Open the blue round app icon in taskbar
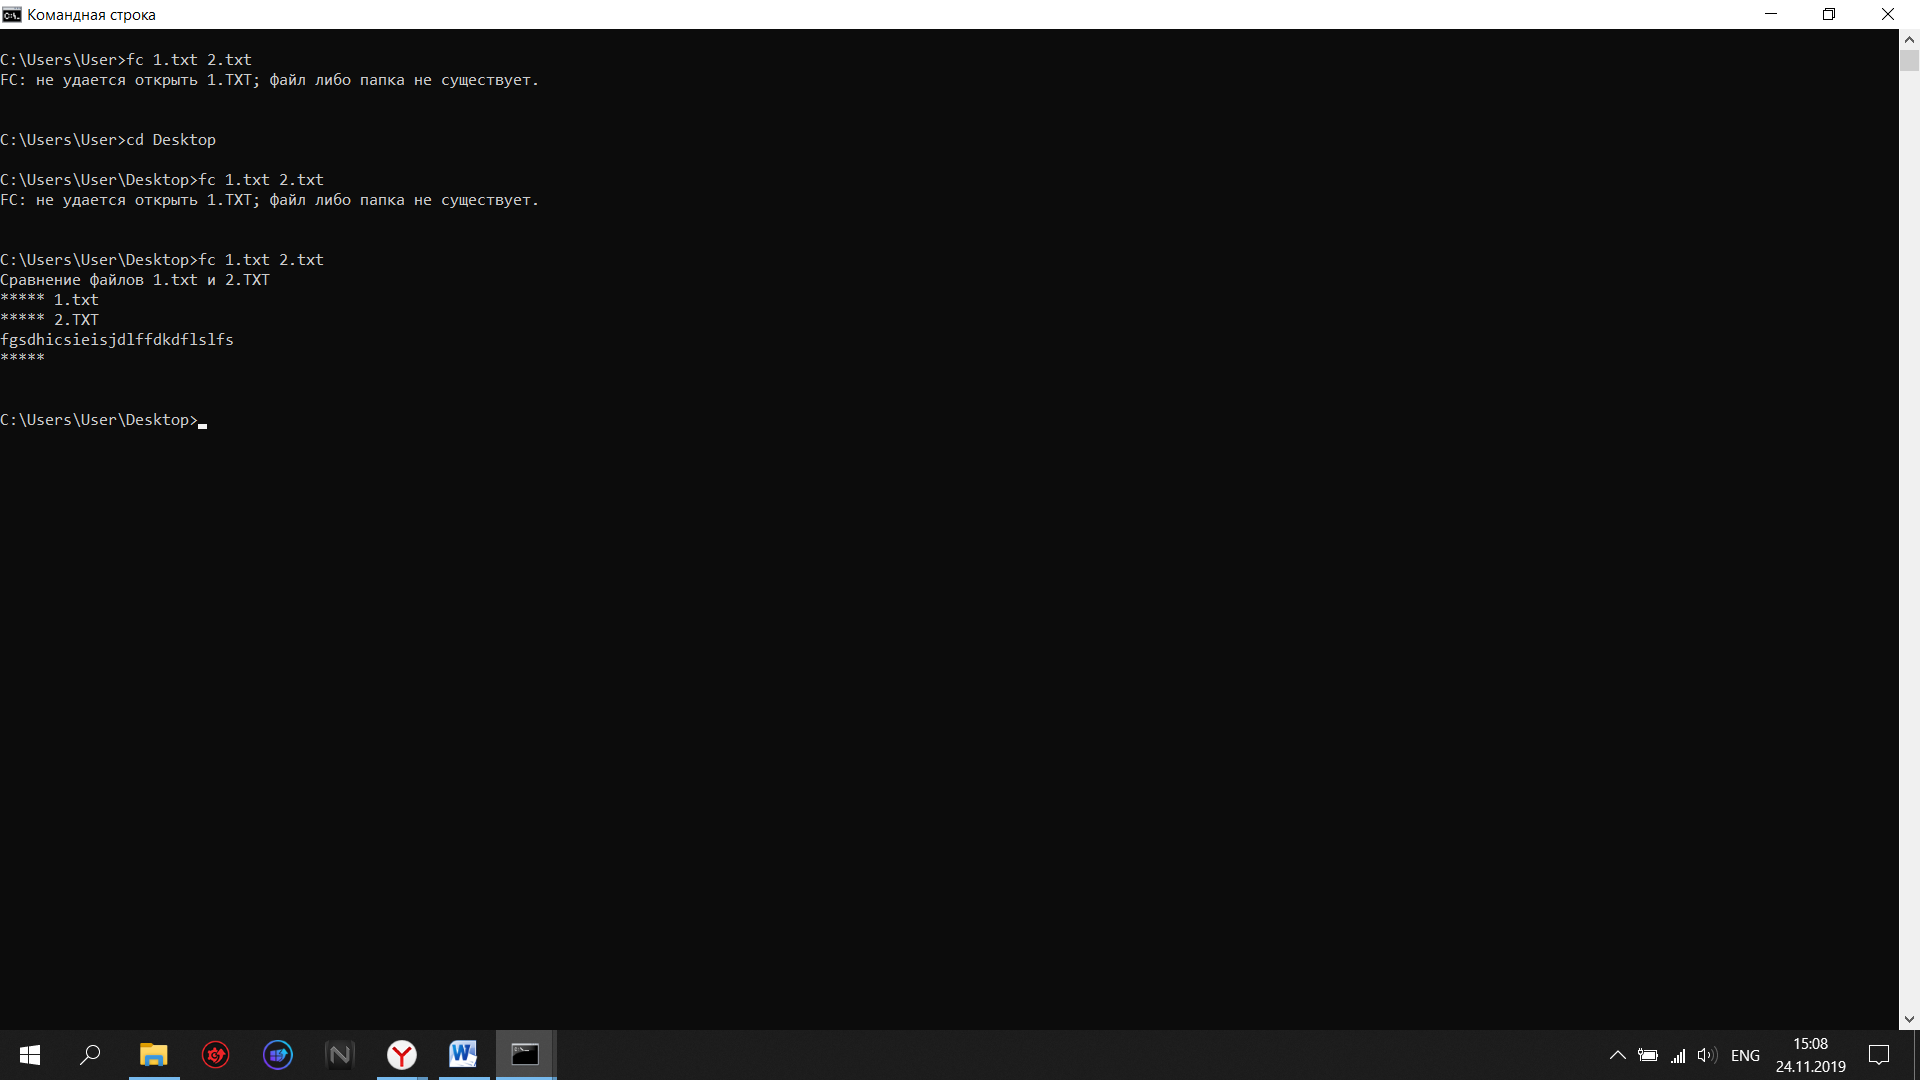 [277, 1055]
